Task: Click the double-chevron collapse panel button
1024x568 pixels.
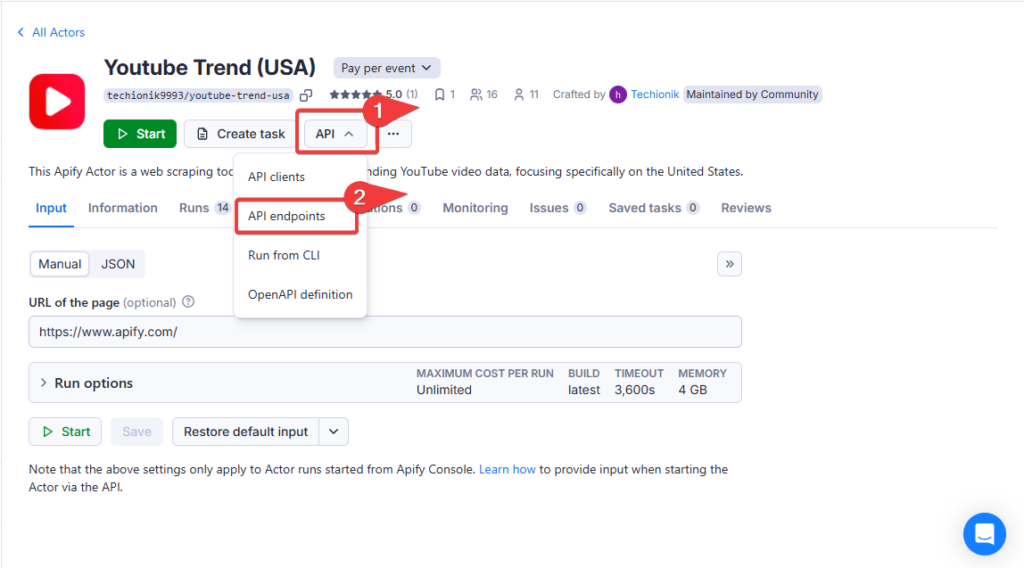Action: point(729,264)
